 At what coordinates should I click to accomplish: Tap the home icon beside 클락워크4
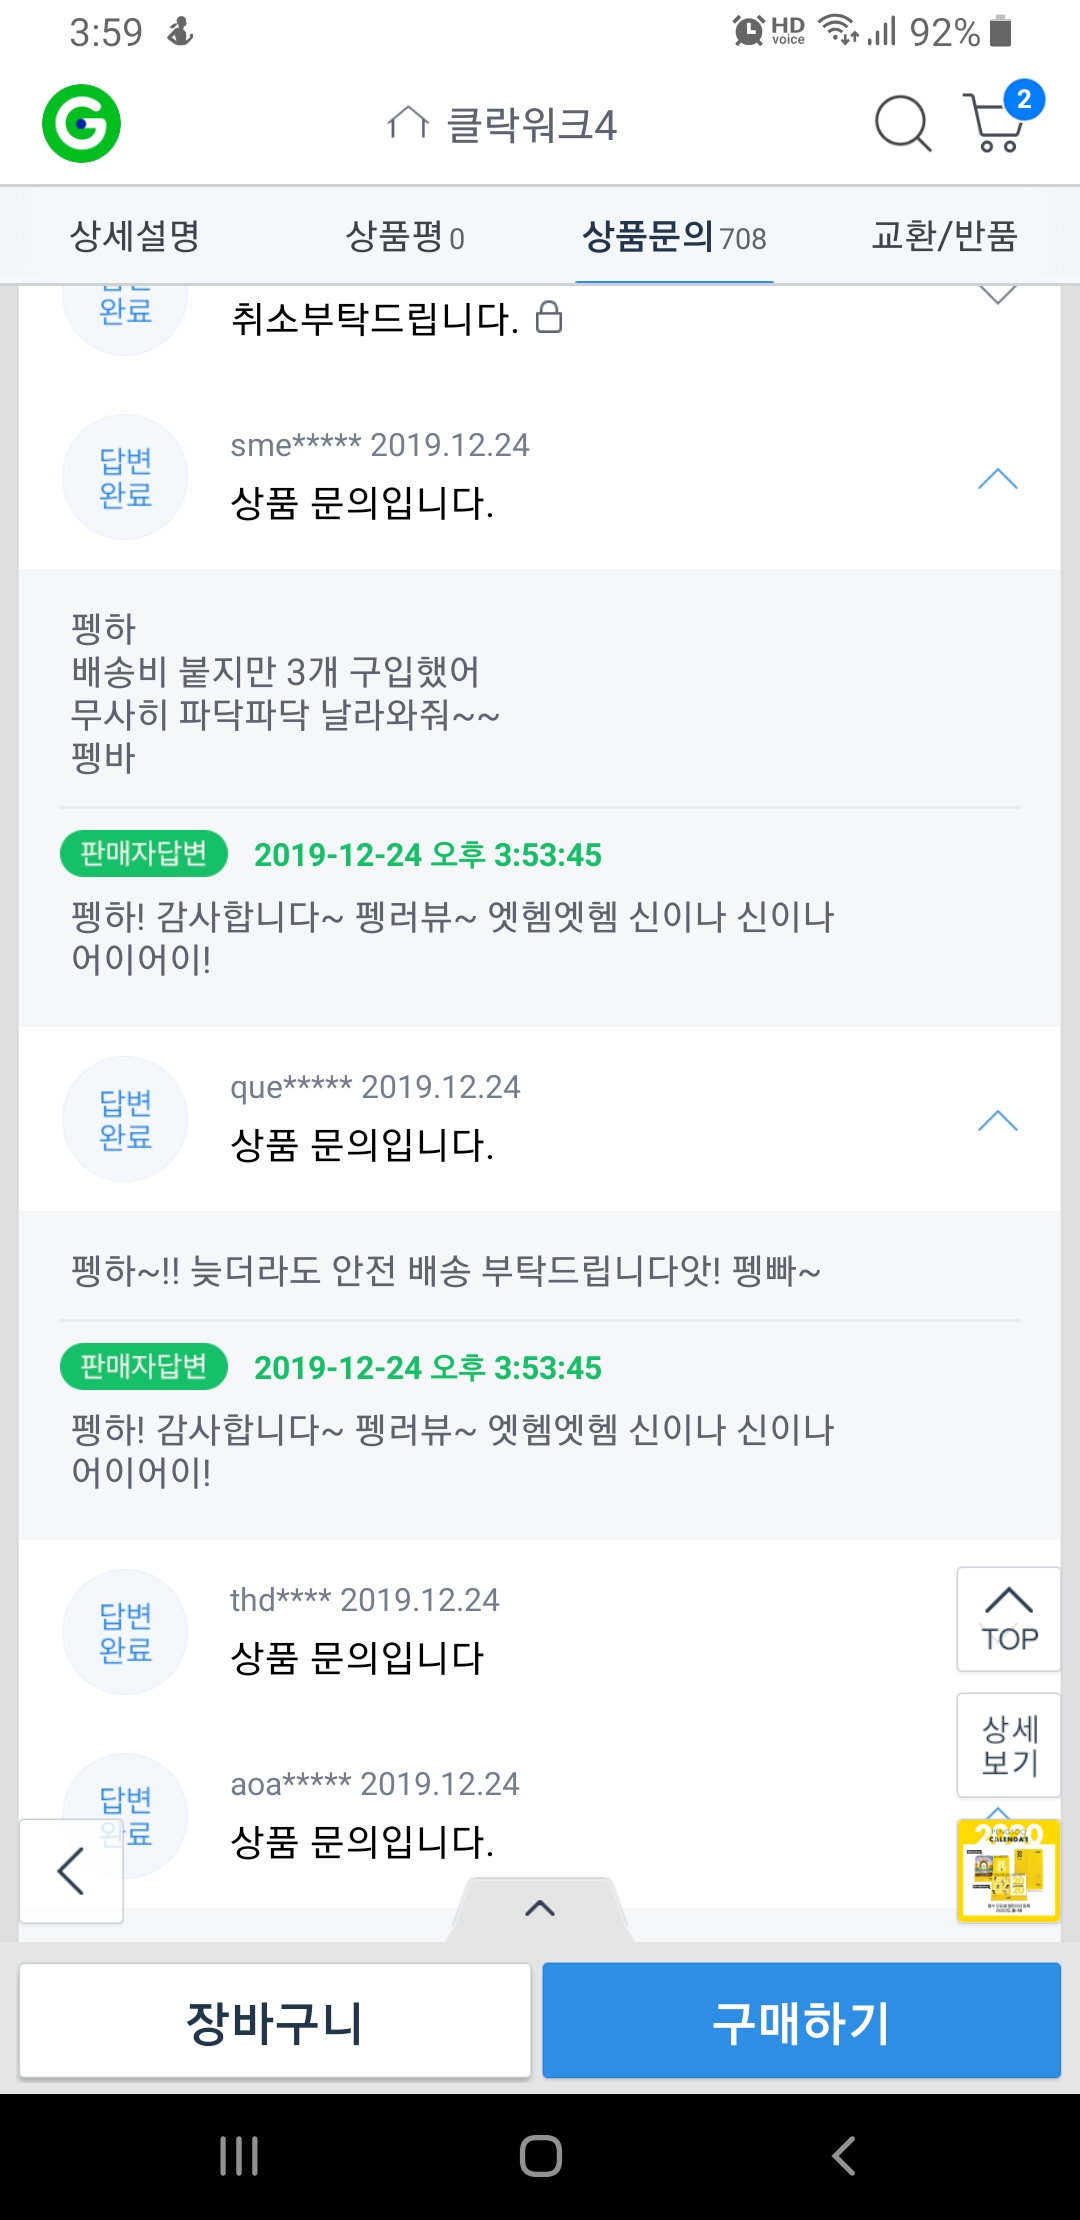(407, 124)
